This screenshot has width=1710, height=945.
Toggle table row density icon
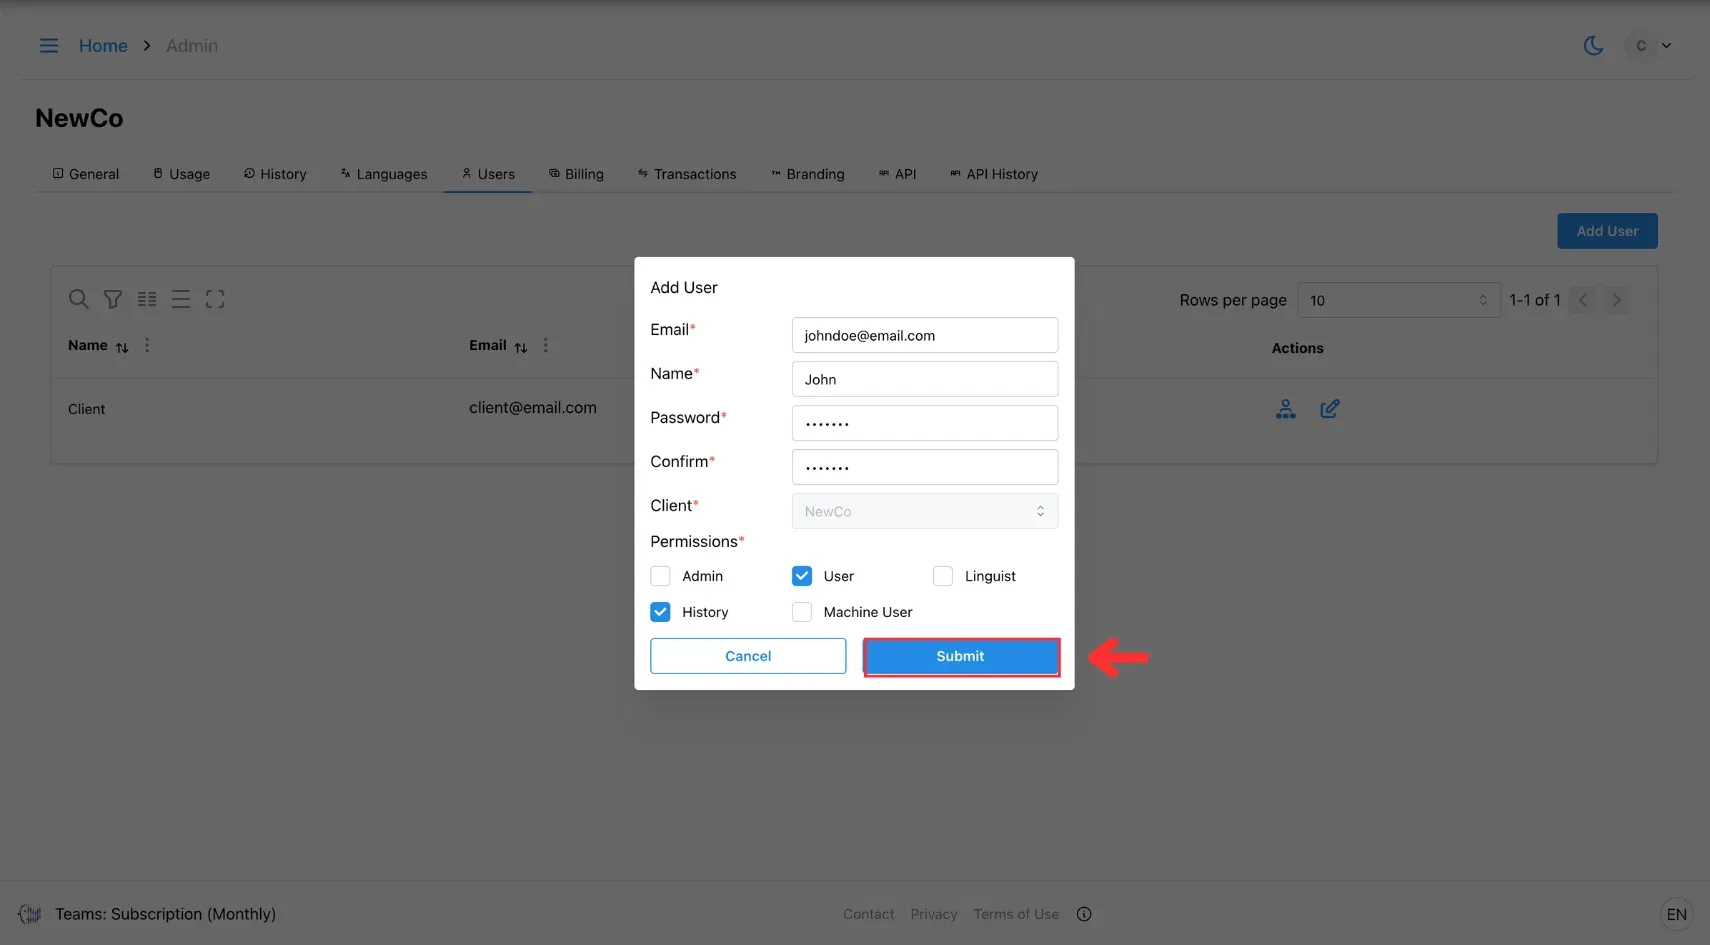181,299
